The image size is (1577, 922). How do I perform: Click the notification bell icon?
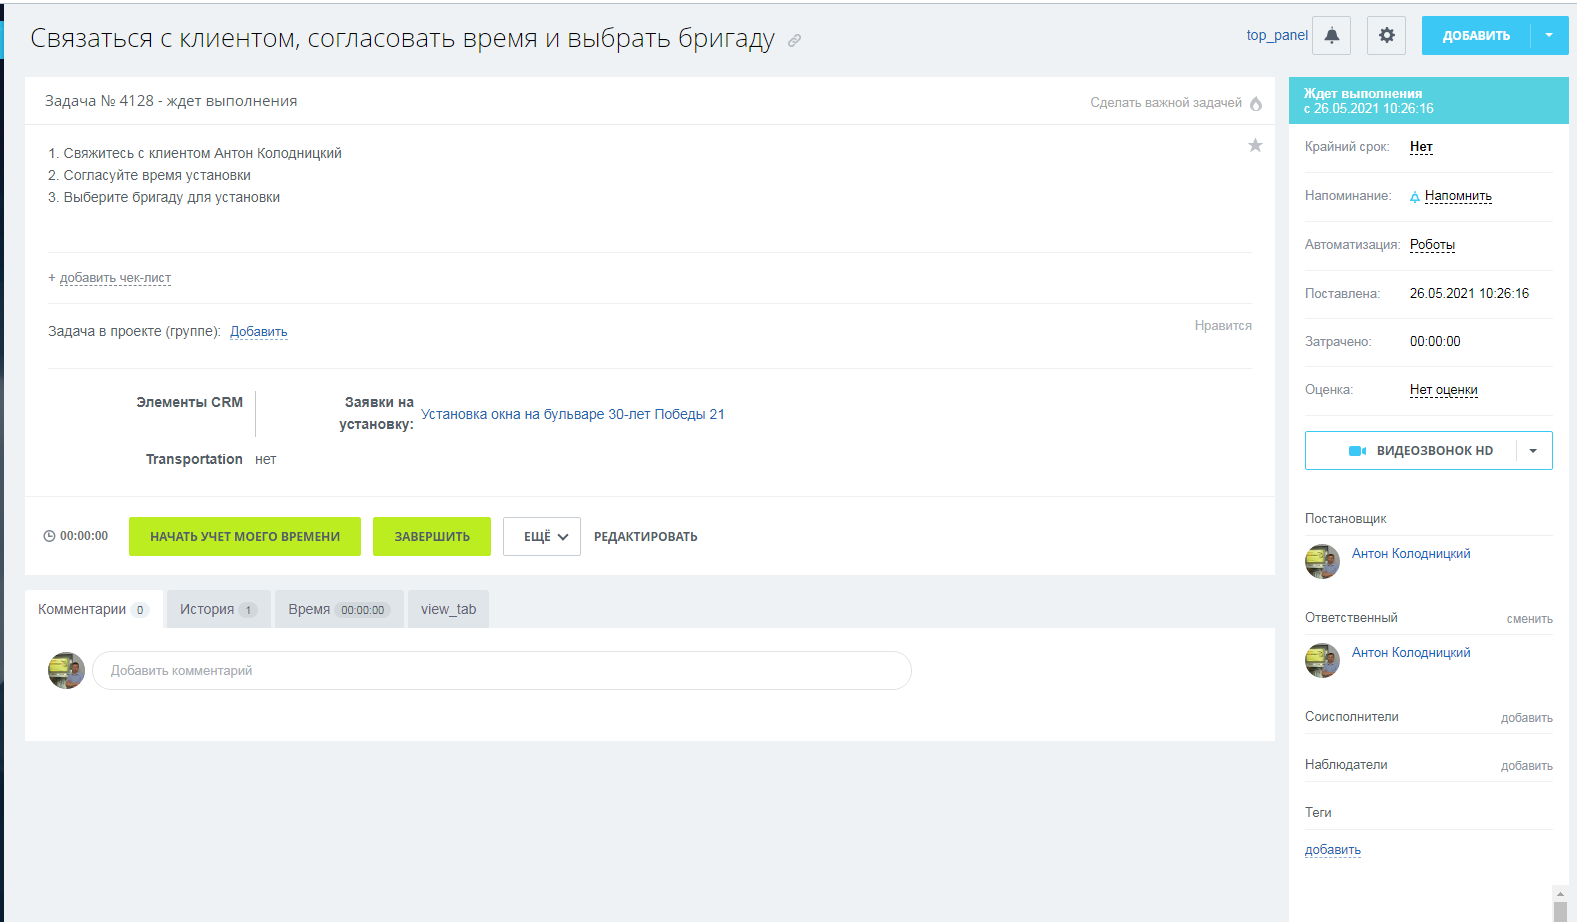[x=1331, y=35]
